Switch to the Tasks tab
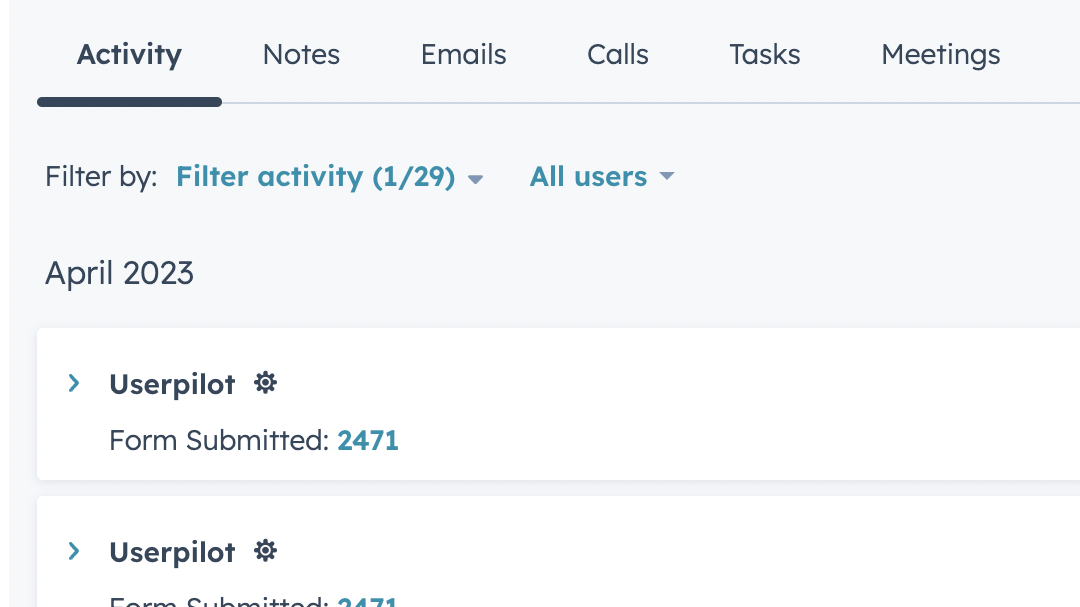1080x607 pixels. (764, 55)
